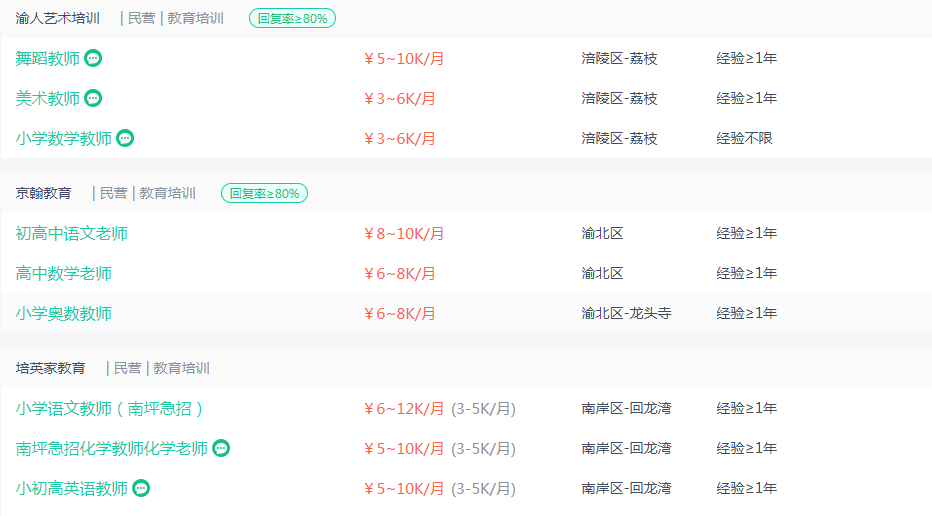Click 回复率≥80% badge for 渝人艺术培训
The image size is (932, 516).
(x=292, y=18)
